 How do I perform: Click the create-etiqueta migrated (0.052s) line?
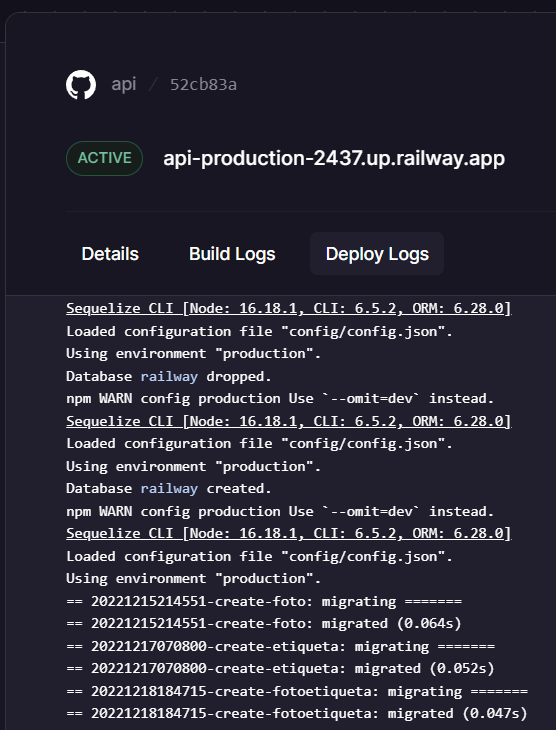click(280, 669)
